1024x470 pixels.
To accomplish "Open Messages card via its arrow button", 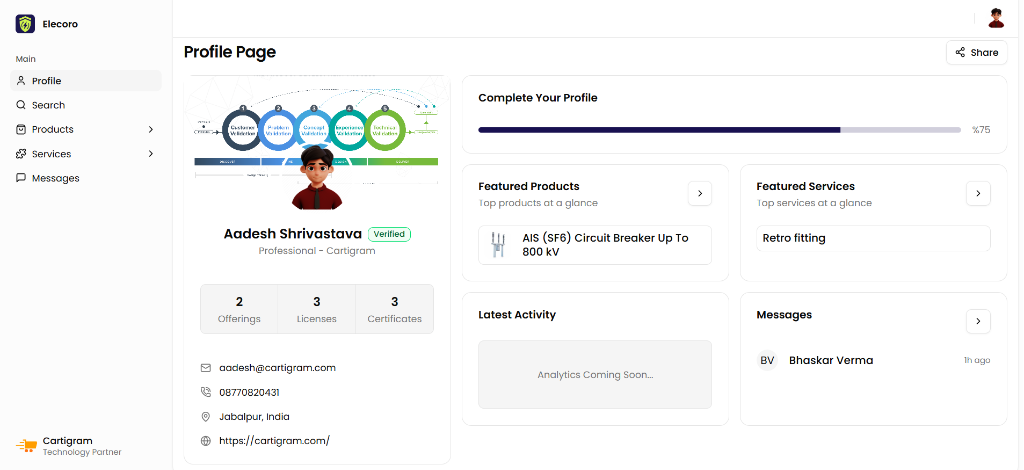I will tap(978, 321).
